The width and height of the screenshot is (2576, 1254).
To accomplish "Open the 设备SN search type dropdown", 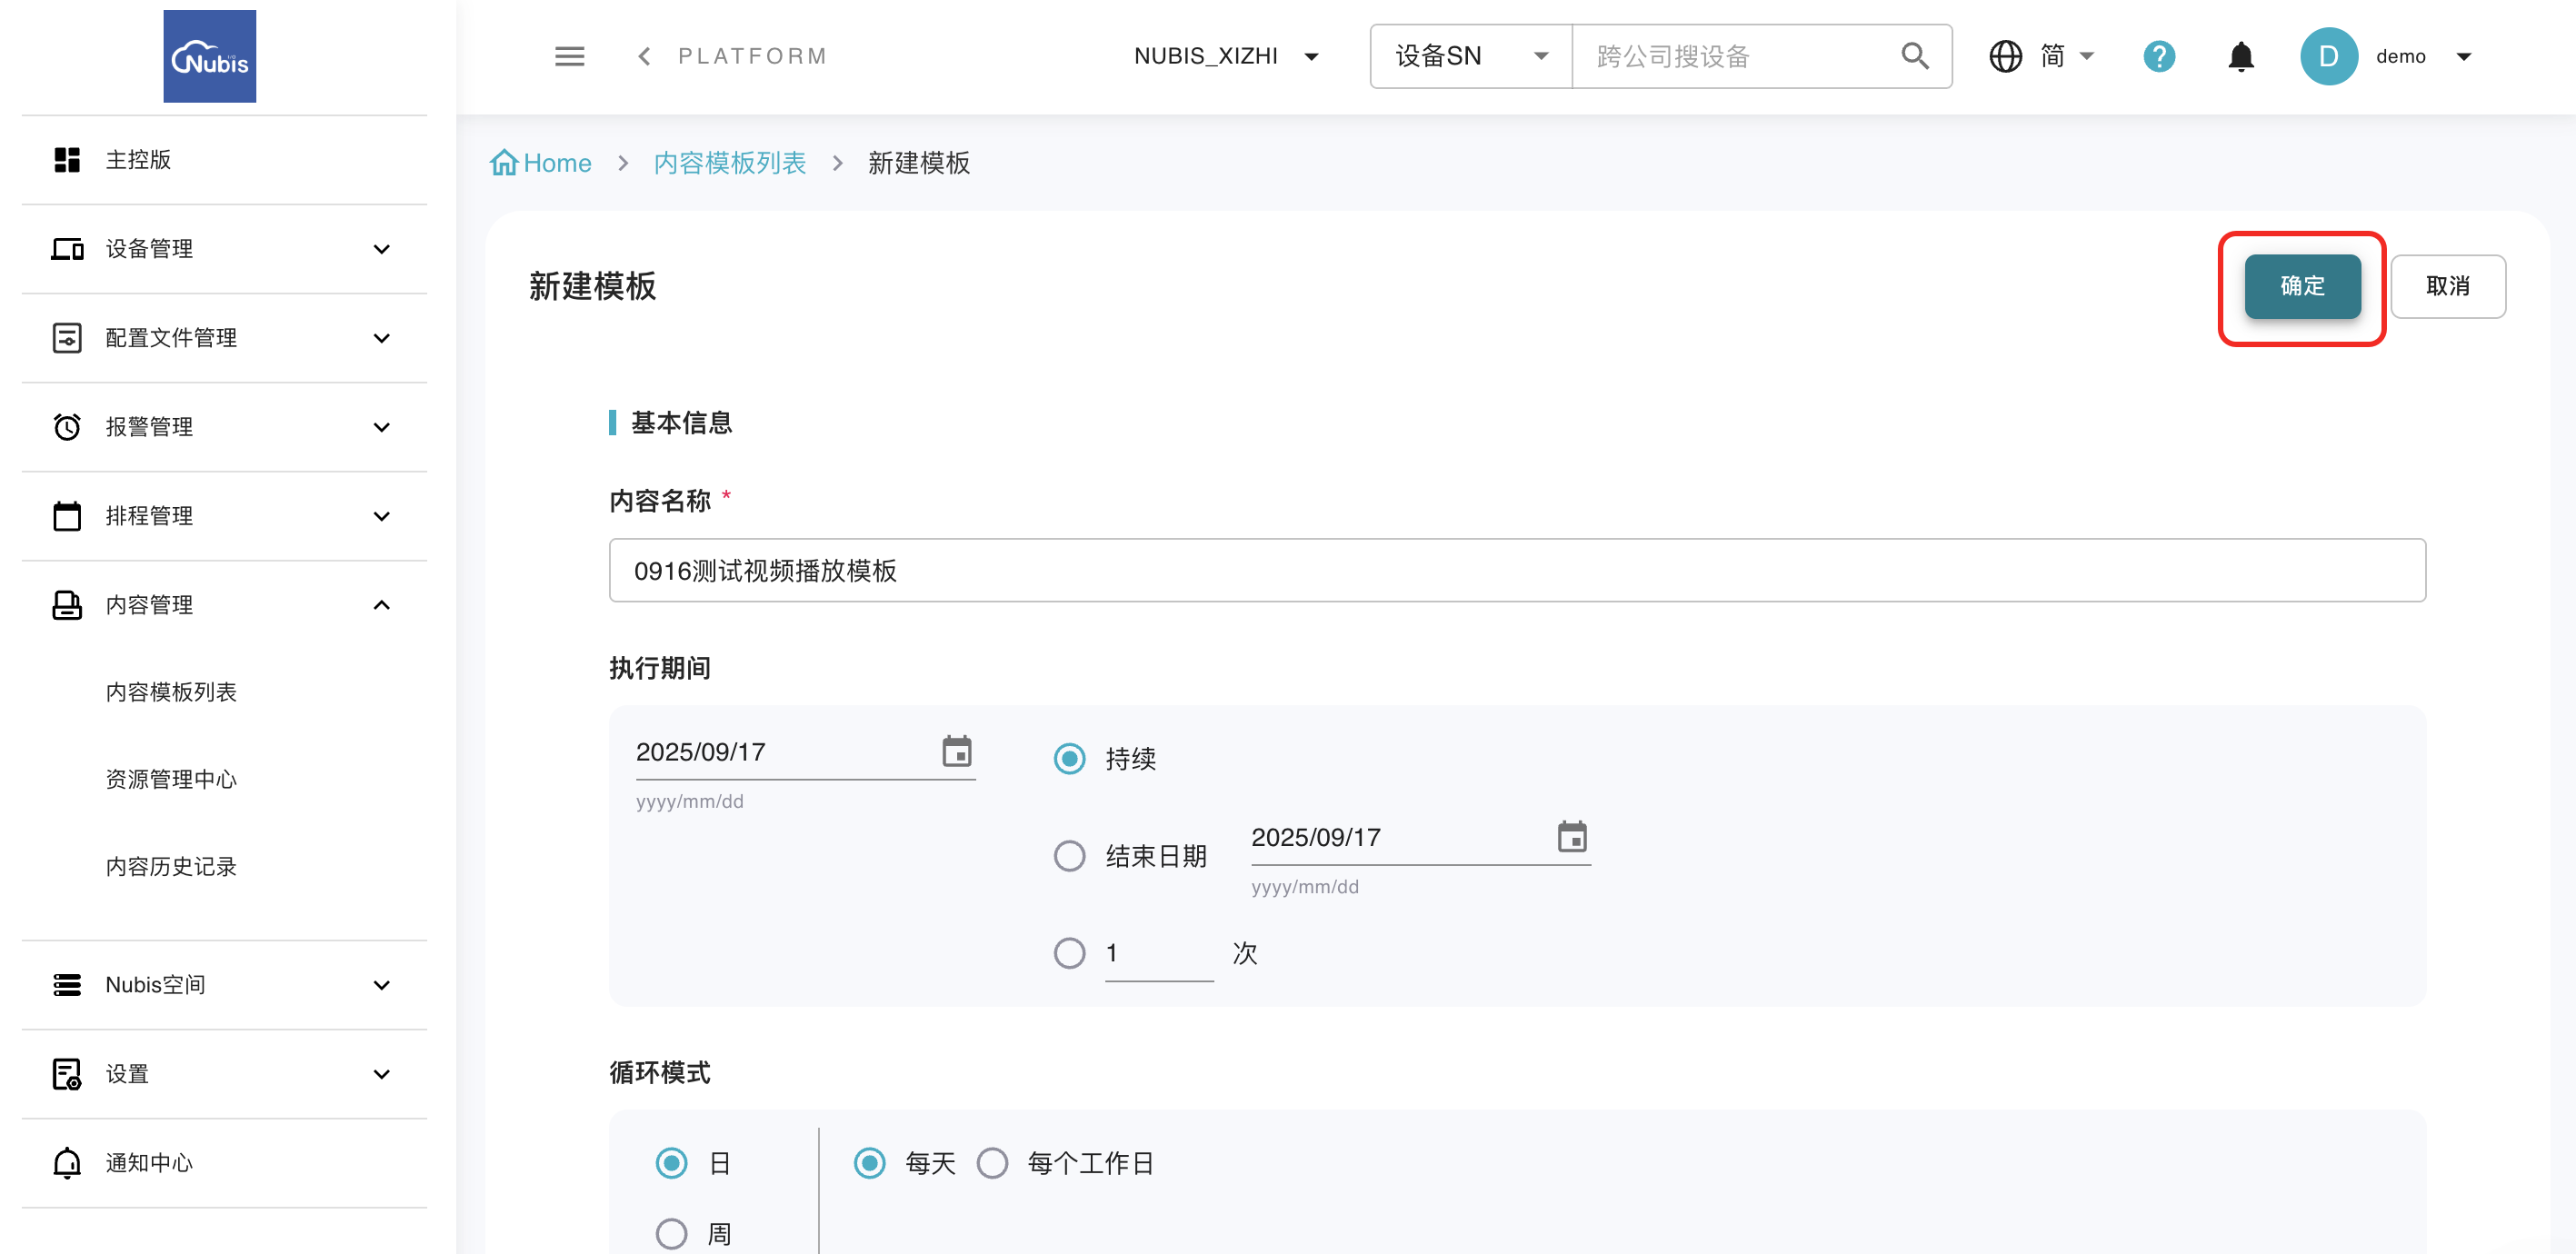I will pyautogui.click(x=1470, y=56).
